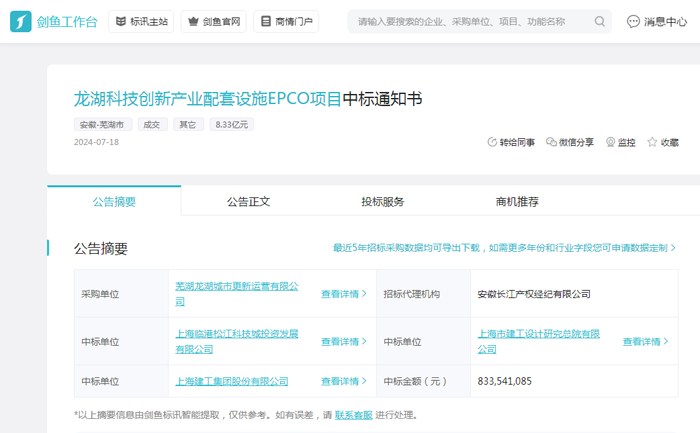Open the data export customization notice link
Viewport: 700px width, 433px height.
coord(504,248)
